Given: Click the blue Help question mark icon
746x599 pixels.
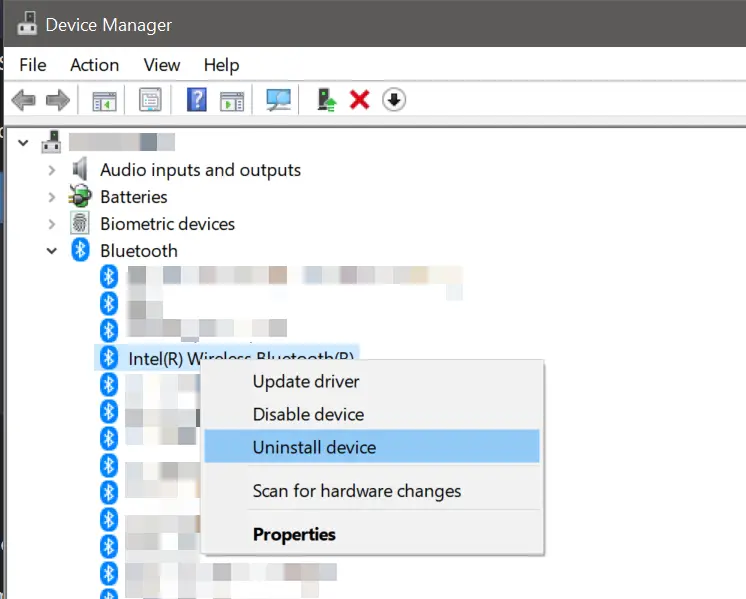Looking at the screenshot, I should 197,100.
